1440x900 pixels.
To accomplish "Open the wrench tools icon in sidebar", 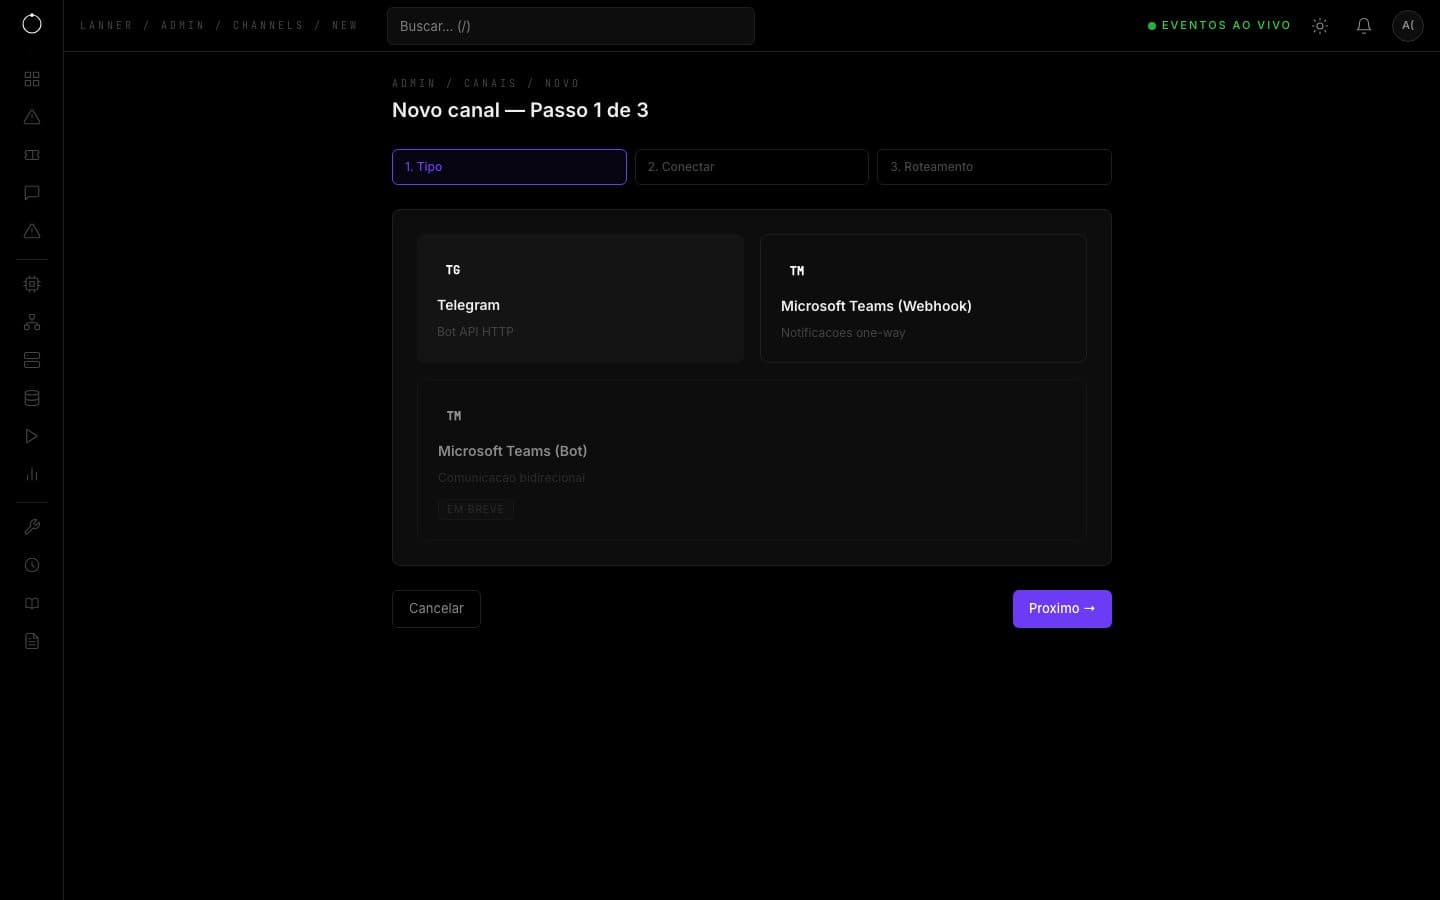I will click(32, 527).
